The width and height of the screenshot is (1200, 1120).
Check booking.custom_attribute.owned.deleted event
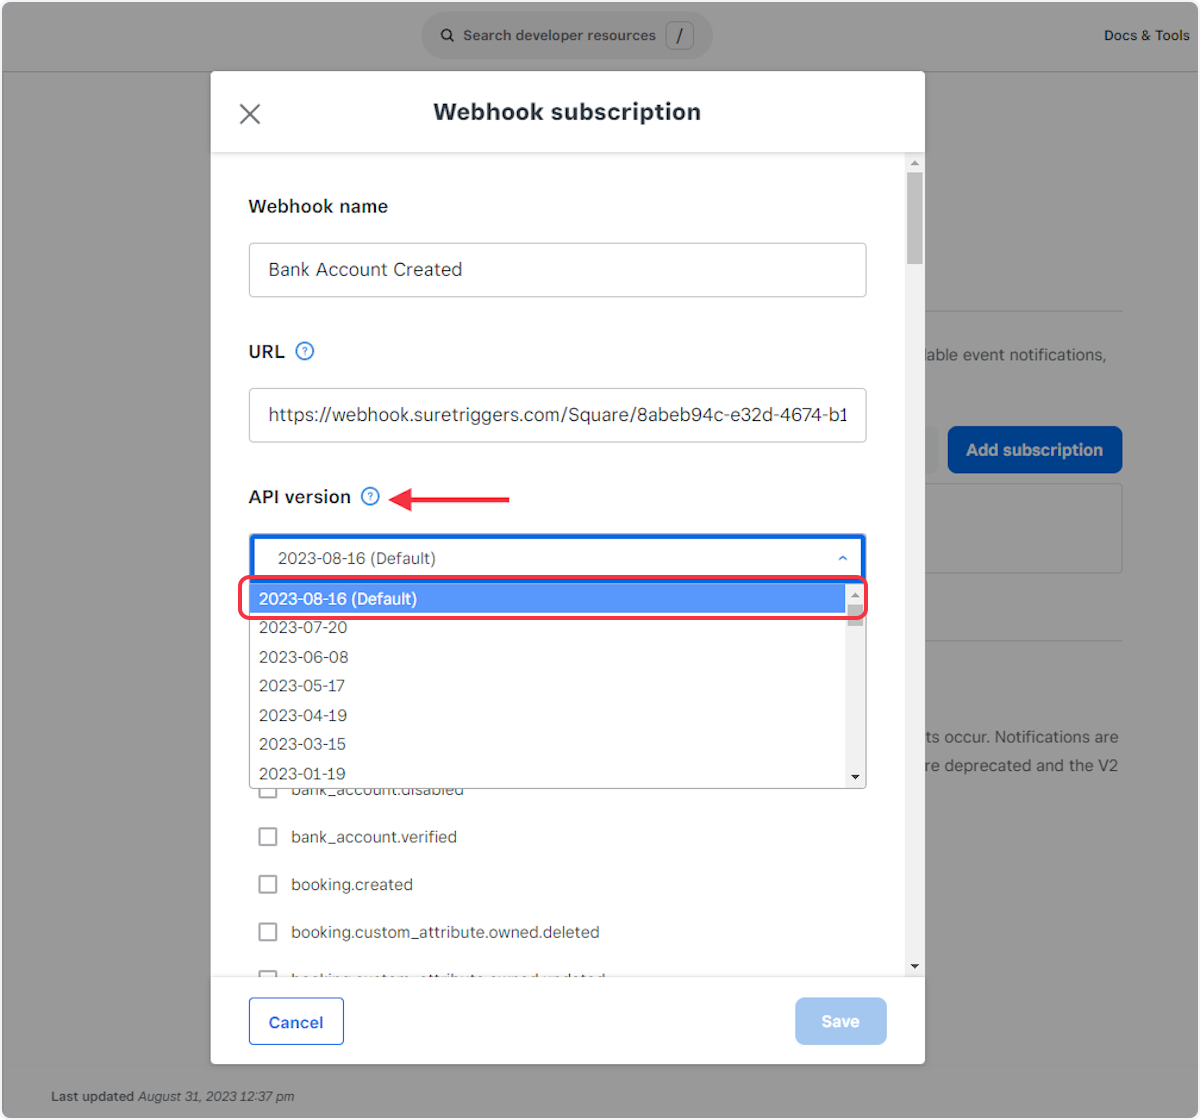click(267, 931)
